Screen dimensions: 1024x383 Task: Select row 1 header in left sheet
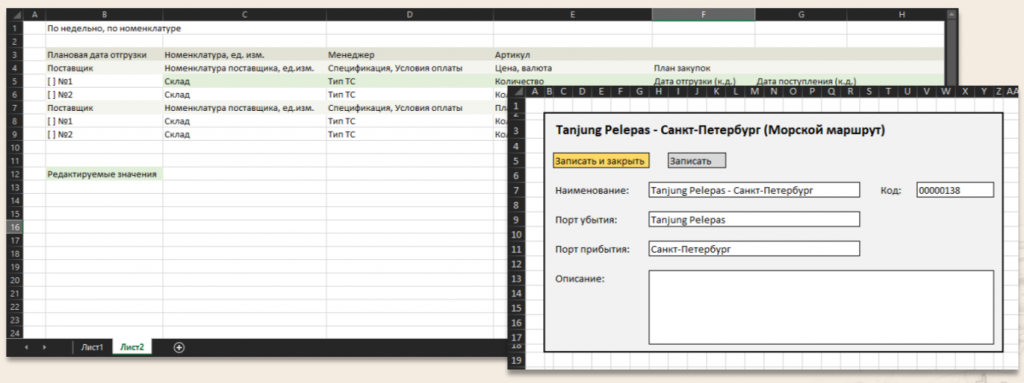pyautogui.click(x=14, y=28)
